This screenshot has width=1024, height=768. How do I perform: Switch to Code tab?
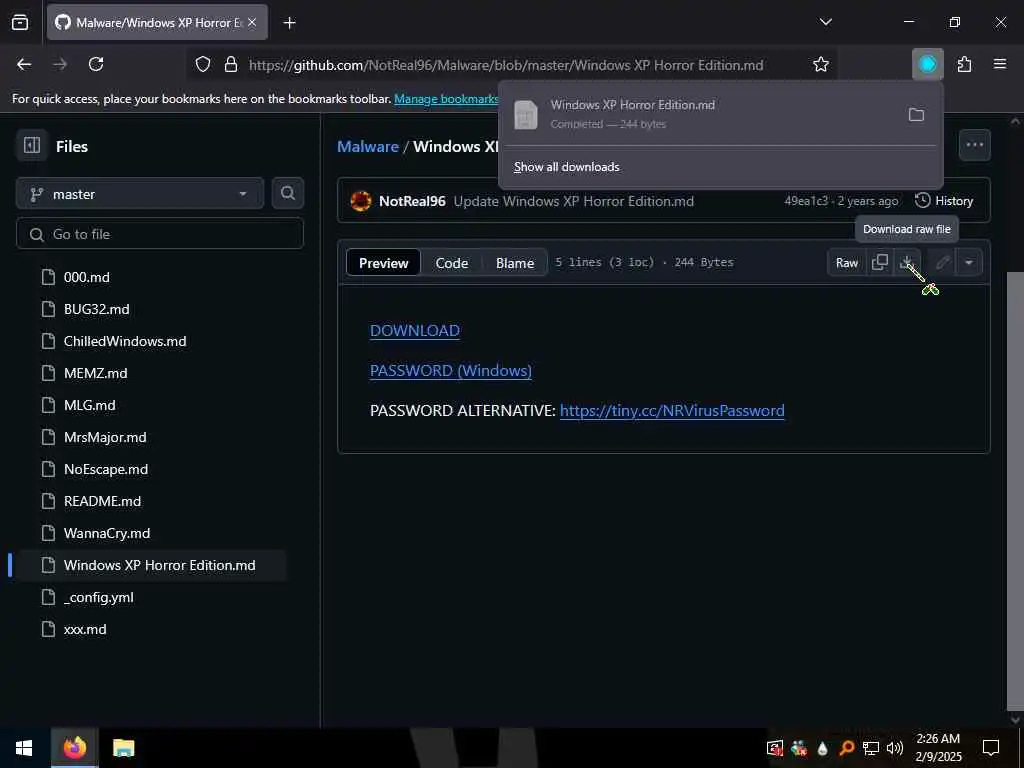[x=452, y=263]
